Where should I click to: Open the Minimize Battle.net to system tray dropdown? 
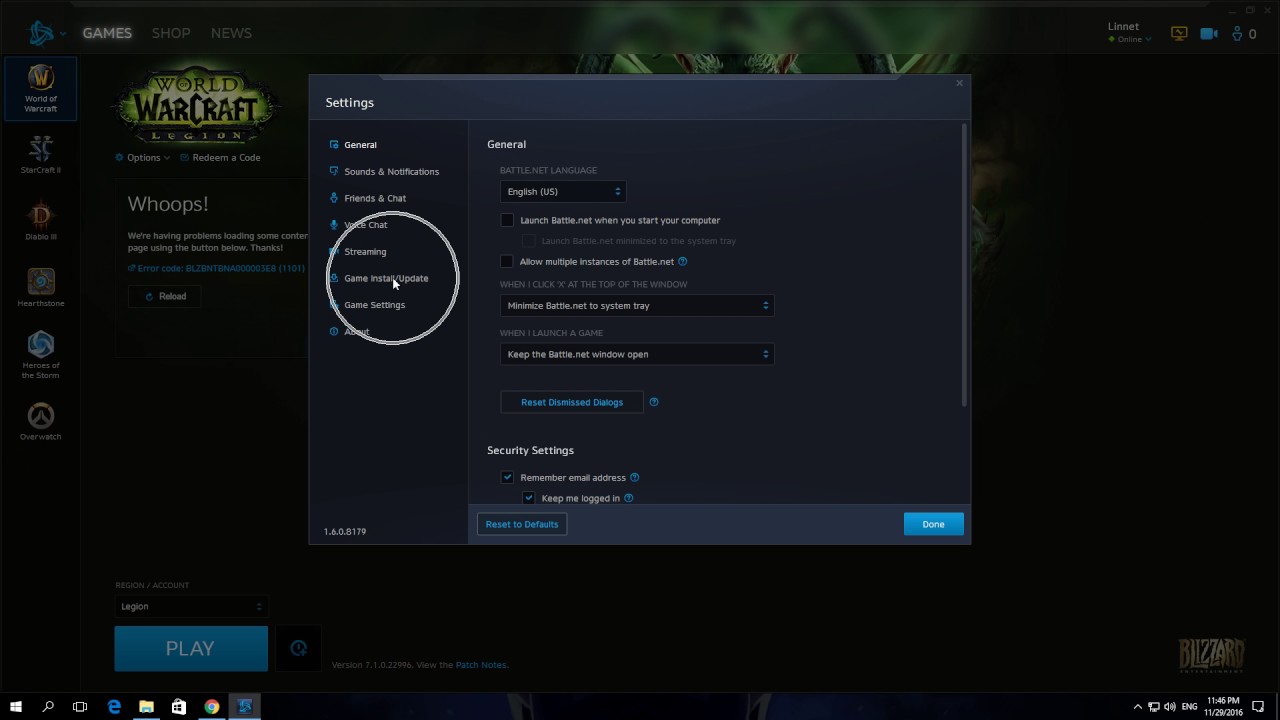637,306
